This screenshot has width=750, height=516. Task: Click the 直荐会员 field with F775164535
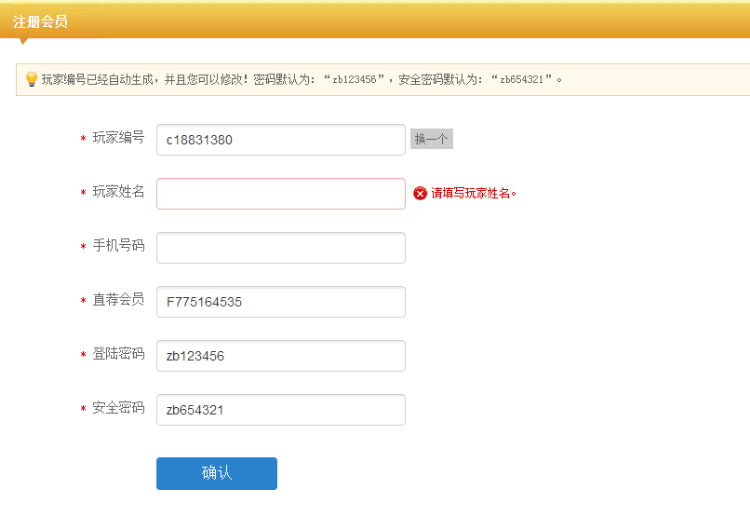[x=281, y=302]
